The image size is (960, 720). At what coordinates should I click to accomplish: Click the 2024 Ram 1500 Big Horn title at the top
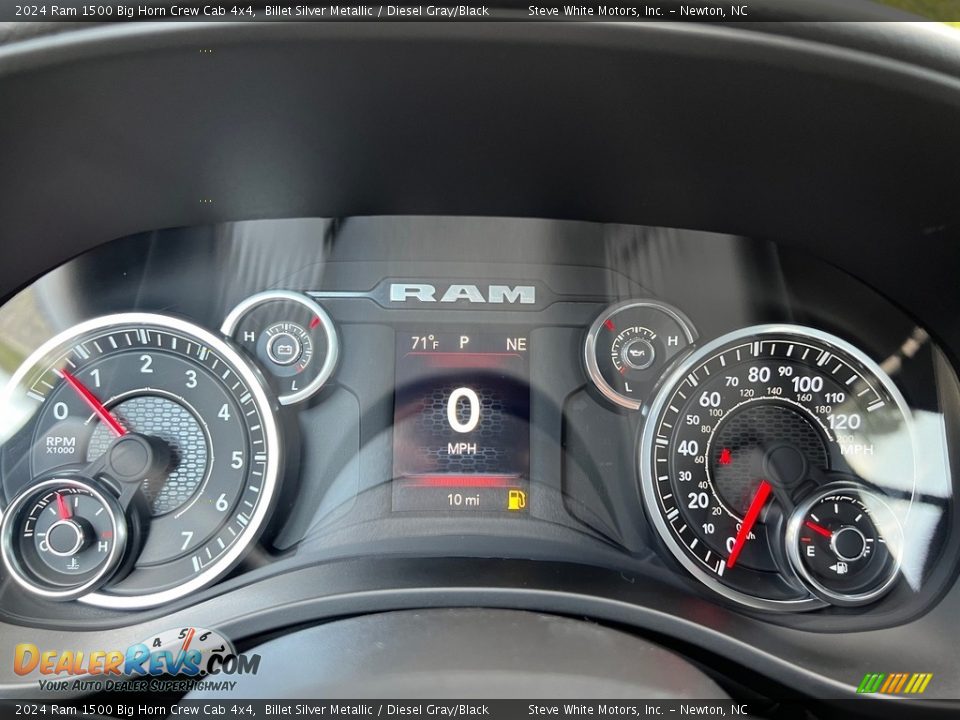135,10
